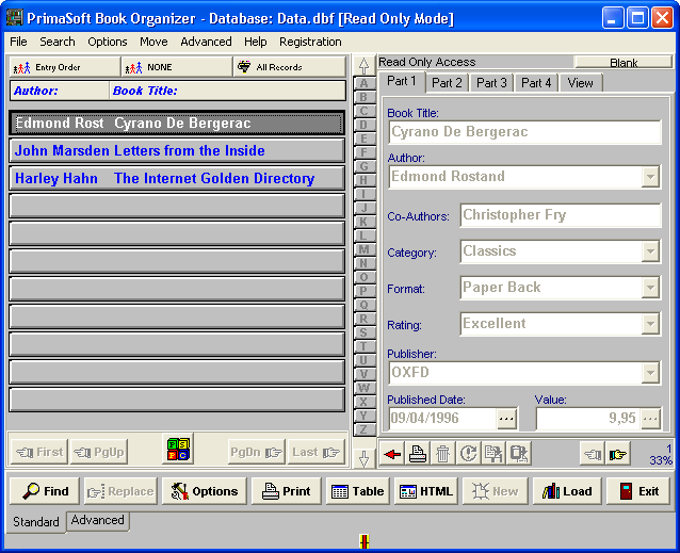Click the Last navigation button
Viewport: 680px width, 553px height.
pyautogui.click(x=316, y=452)
